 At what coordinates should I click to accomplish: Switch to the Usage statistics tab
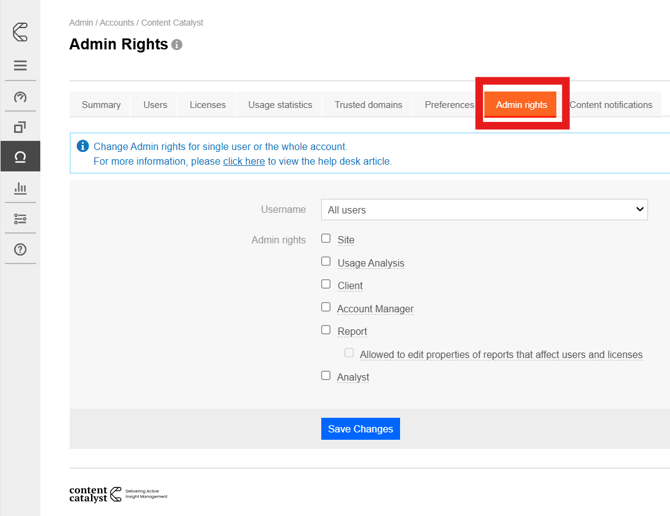(x=280, y=105)
